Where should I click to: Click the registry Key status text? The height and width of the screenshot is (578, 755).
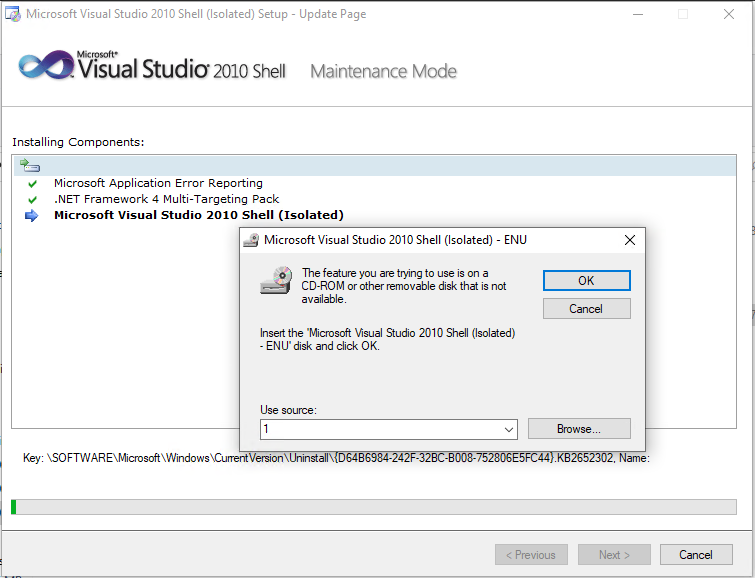click(x=336, y=458)
